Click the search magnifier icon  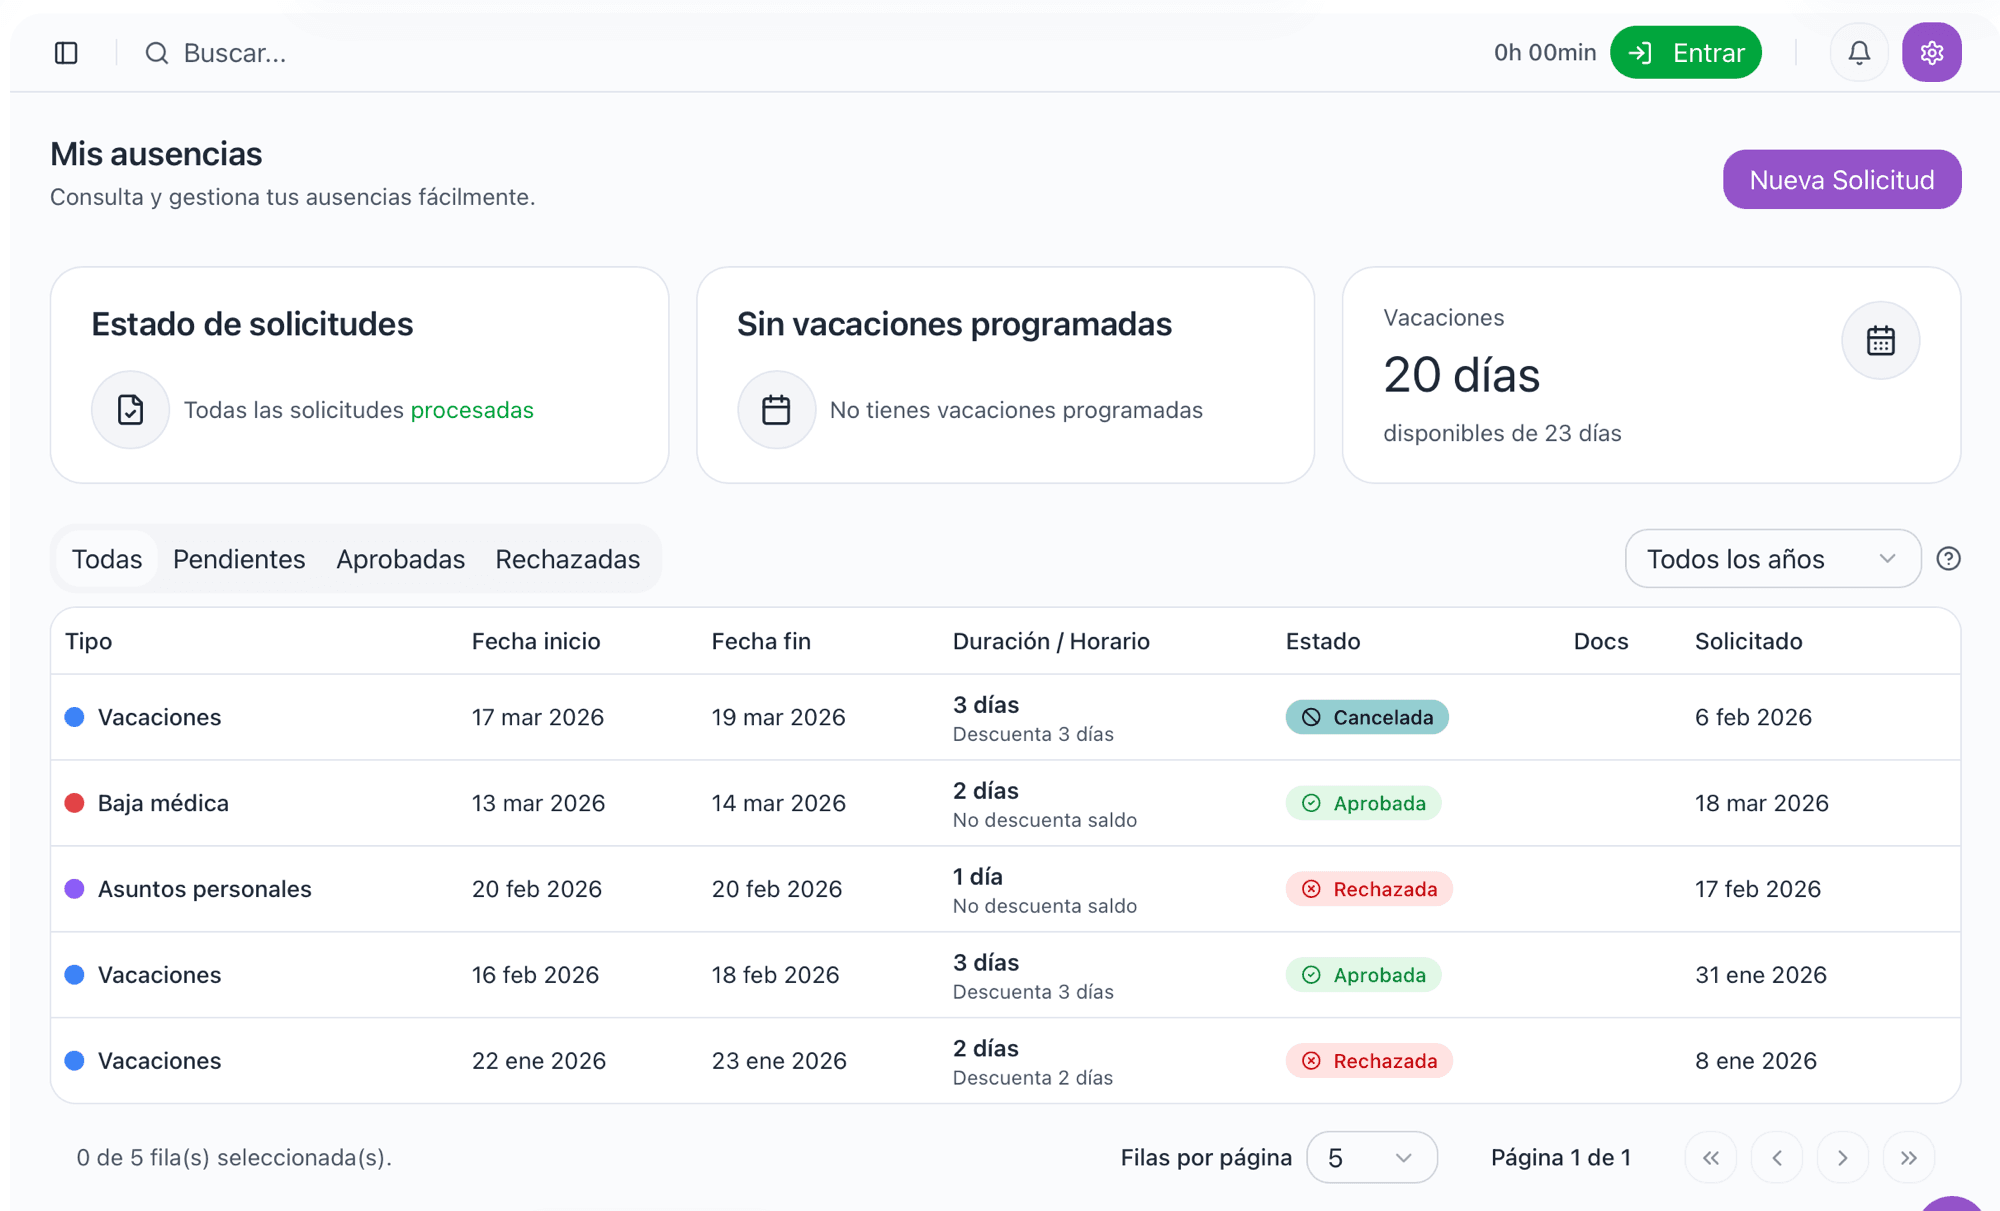pyautogui.click(x=156, y=53)
